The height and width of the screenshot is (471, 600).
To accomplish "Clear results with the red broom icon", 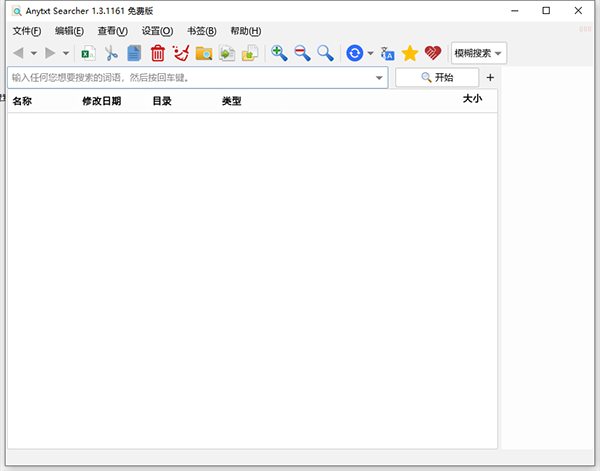I will (181, 53).
